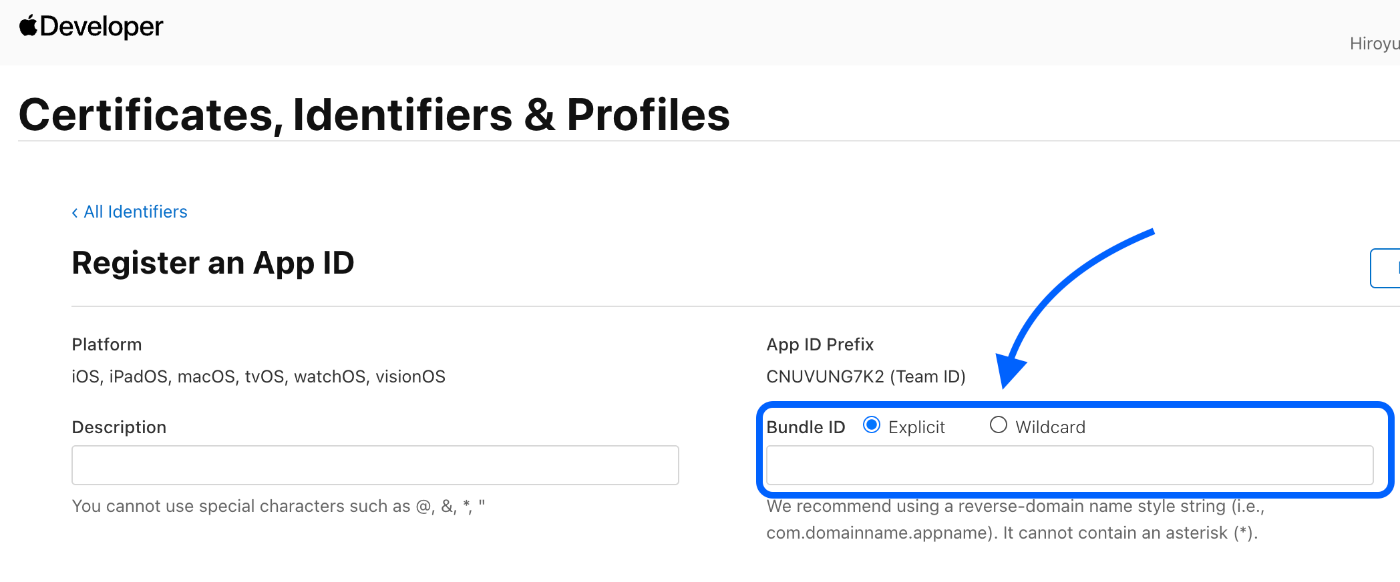
Task: Focus the Description text field
Action: pos(375,466)
